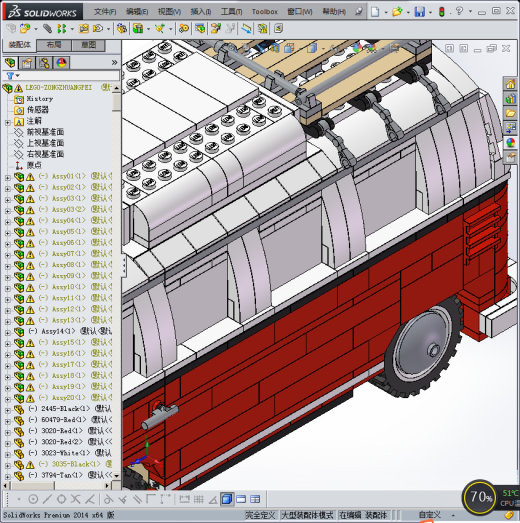The height and width of the screenshot is (523, 520).
Task: Switch to the 布局 tab
Action: 54,45
